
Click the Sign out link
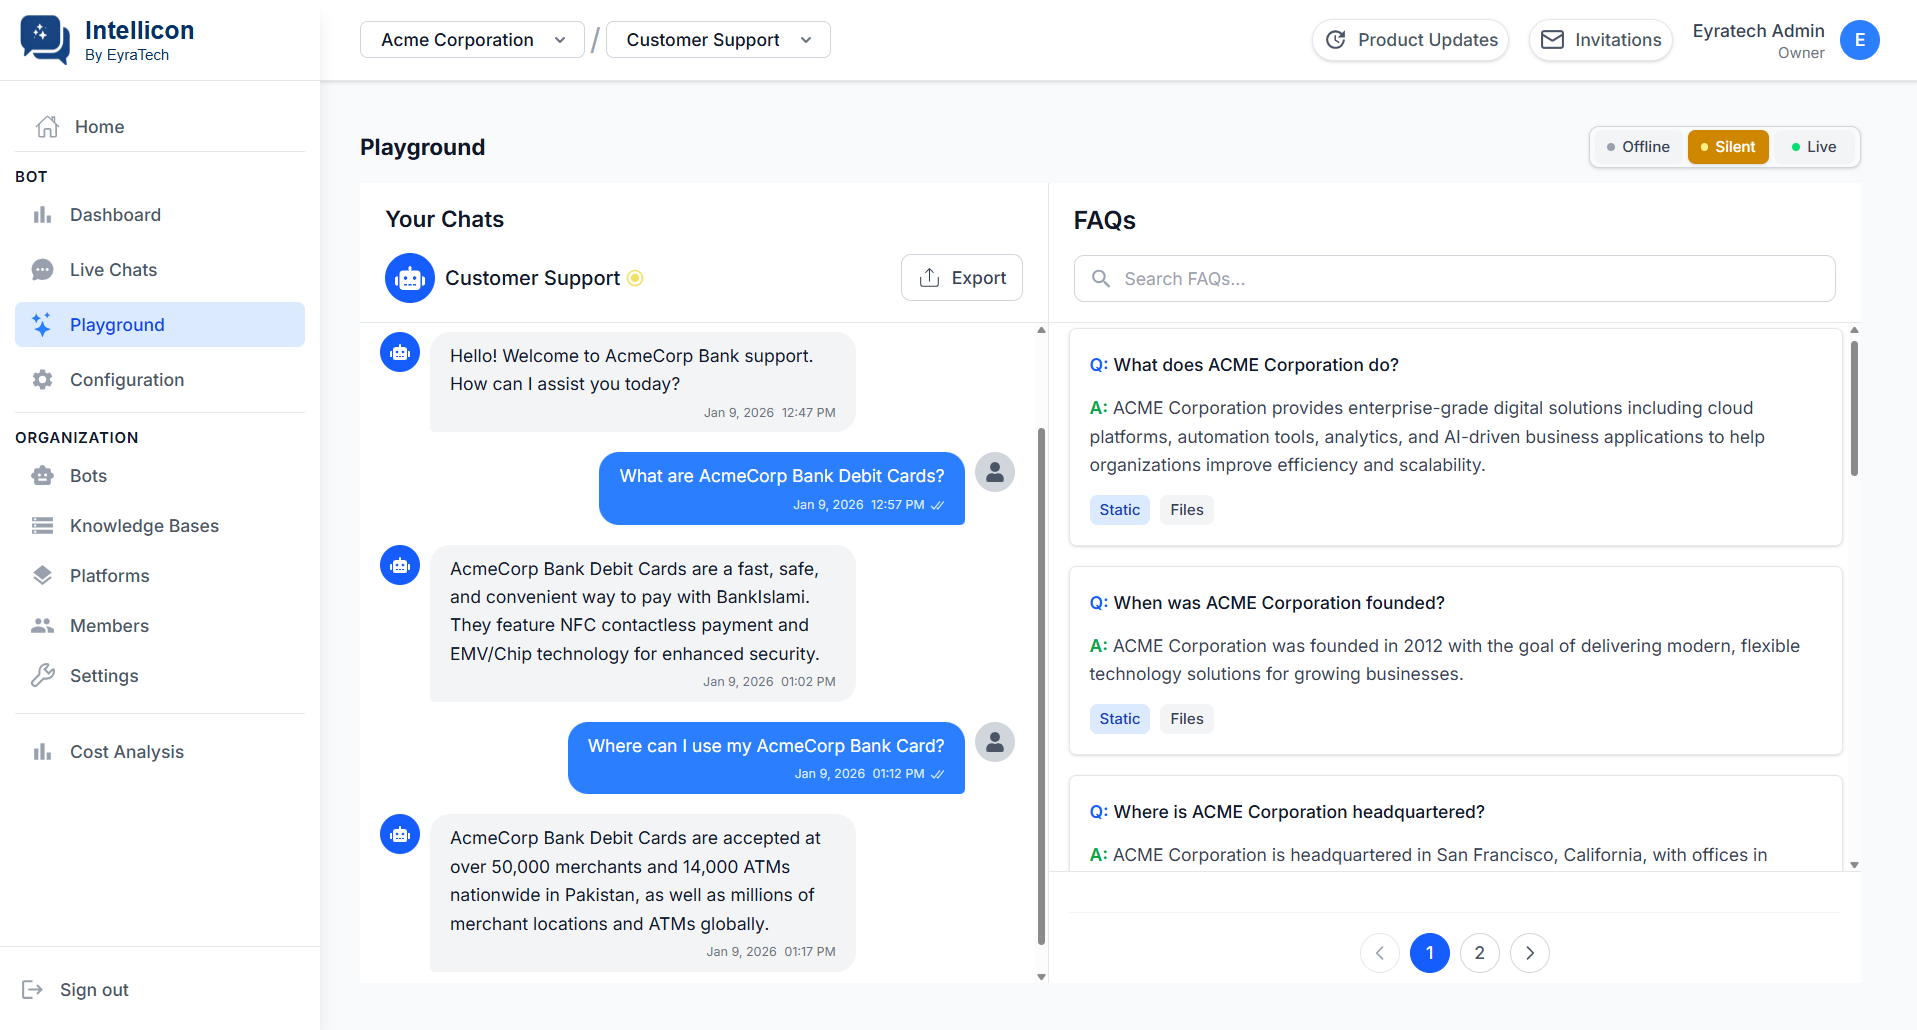click(x=75, y=990)
